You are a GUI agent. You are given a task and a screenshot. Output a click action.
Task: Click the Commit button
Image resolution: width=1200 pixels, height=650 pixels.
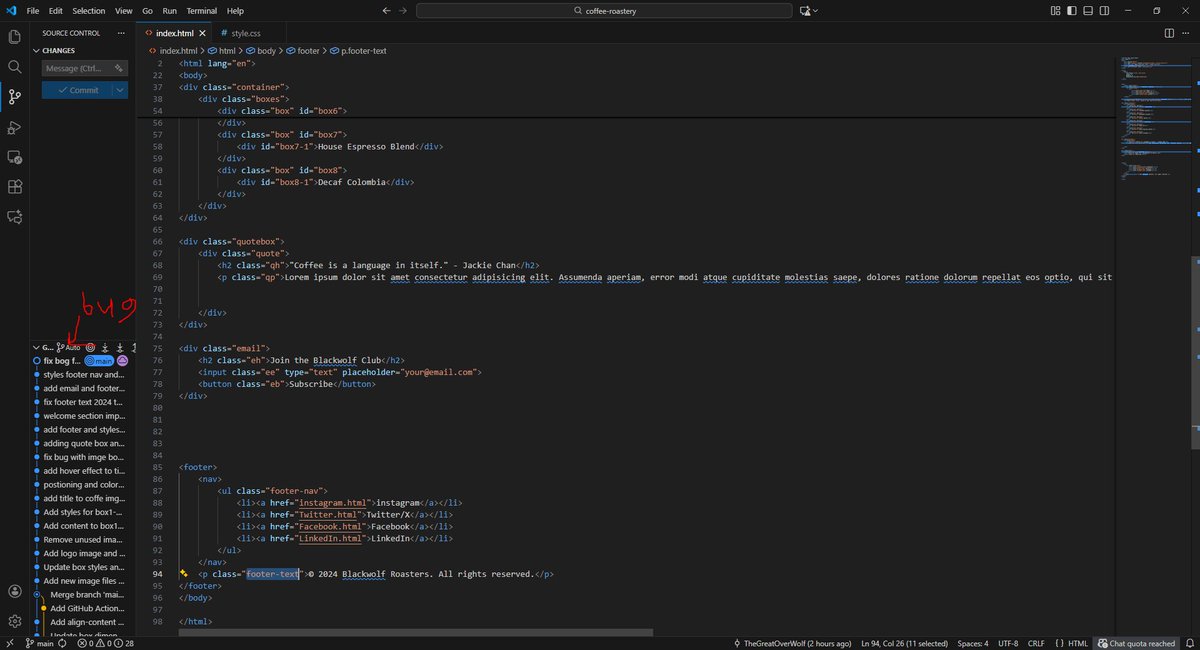76,89
